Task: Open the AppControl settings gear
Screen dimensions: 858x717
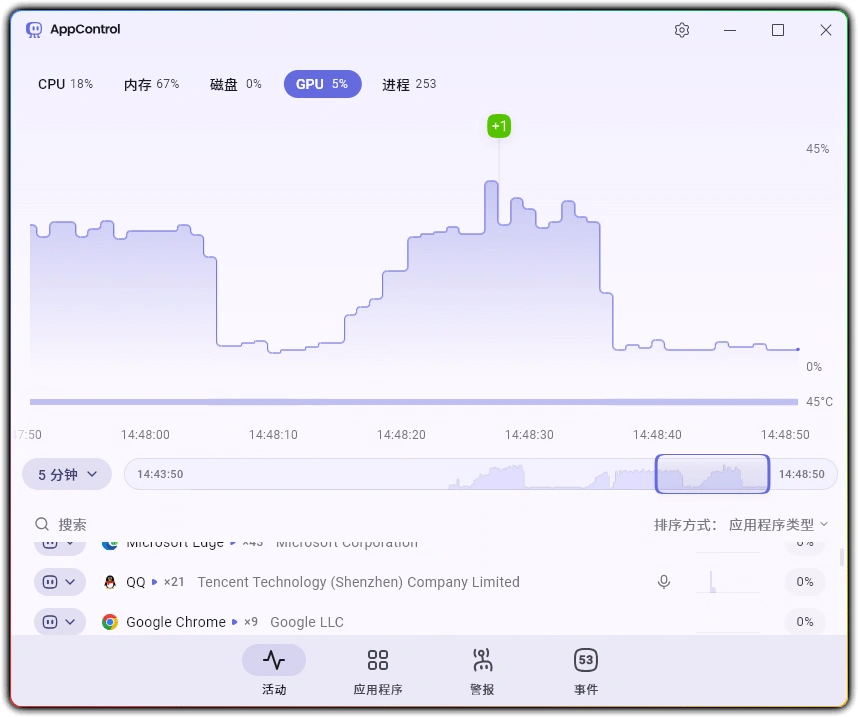Action: pos(682,30)
